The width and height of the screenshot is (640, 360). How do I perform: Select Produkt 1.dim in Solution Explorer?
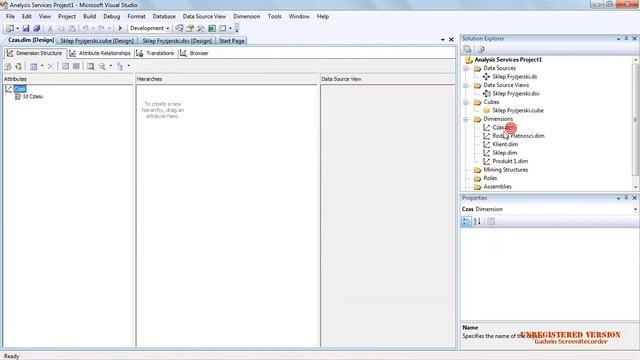tap(510, 161)
